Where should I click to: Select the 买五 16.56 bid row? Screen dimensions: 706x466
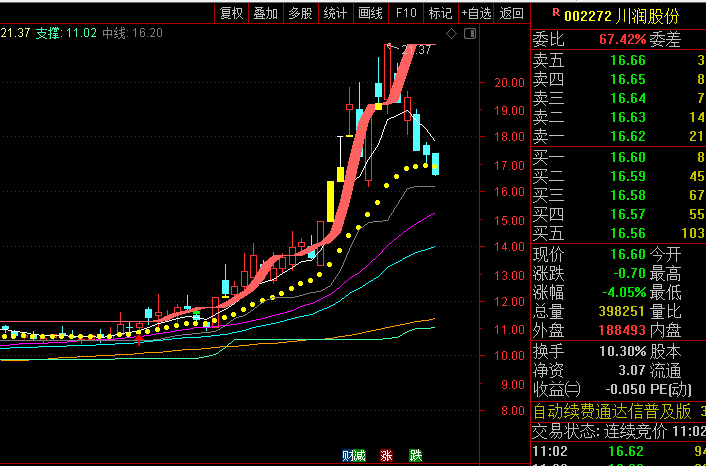[x=619, y=233]
